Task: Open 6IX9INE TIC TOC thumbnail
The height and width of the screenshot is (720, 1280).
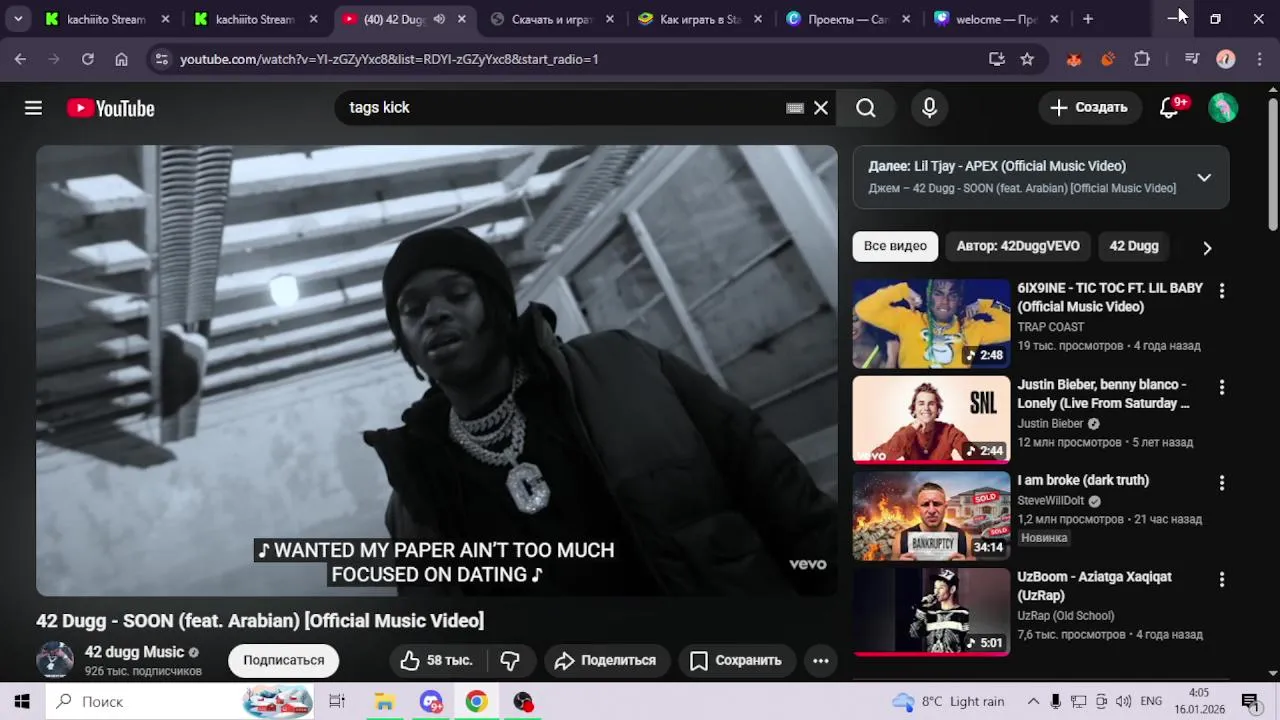Action: [931, 324]
